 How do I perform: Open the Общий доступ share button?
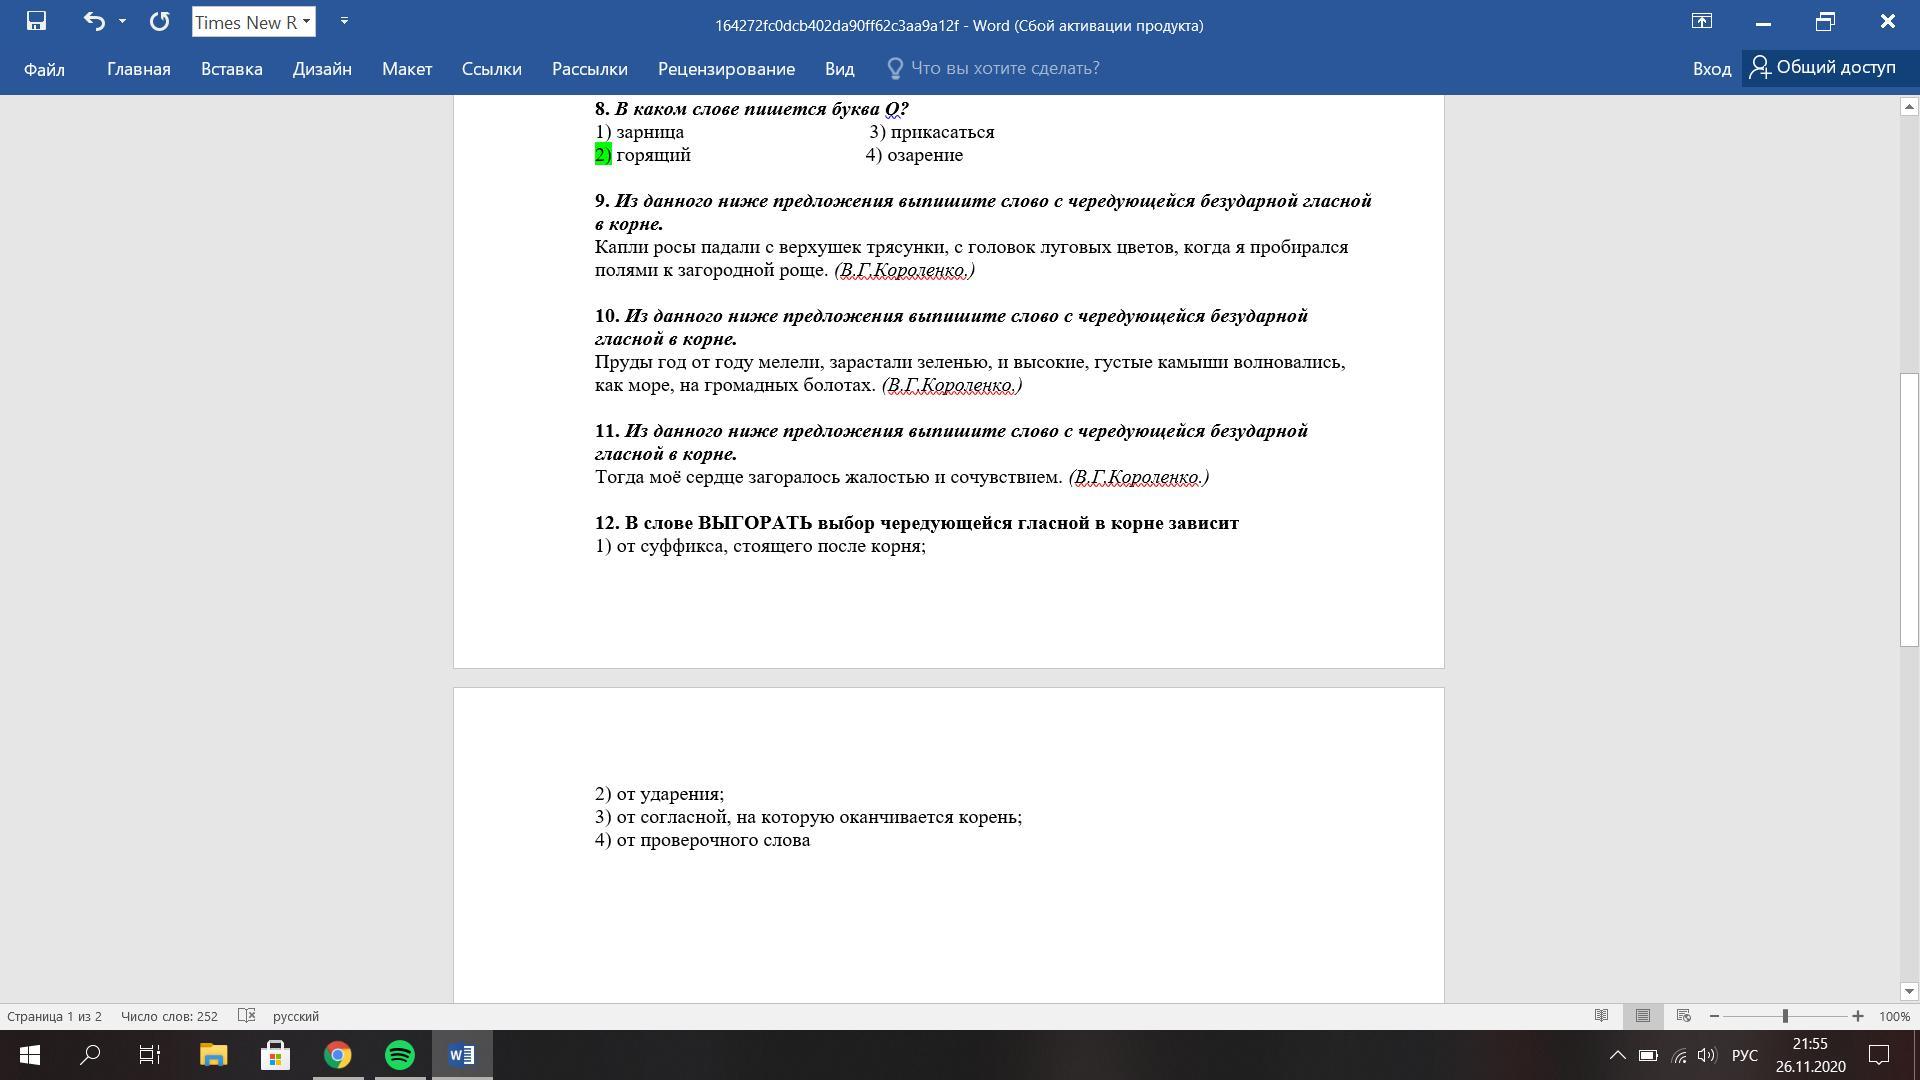tap(1822, 68)
